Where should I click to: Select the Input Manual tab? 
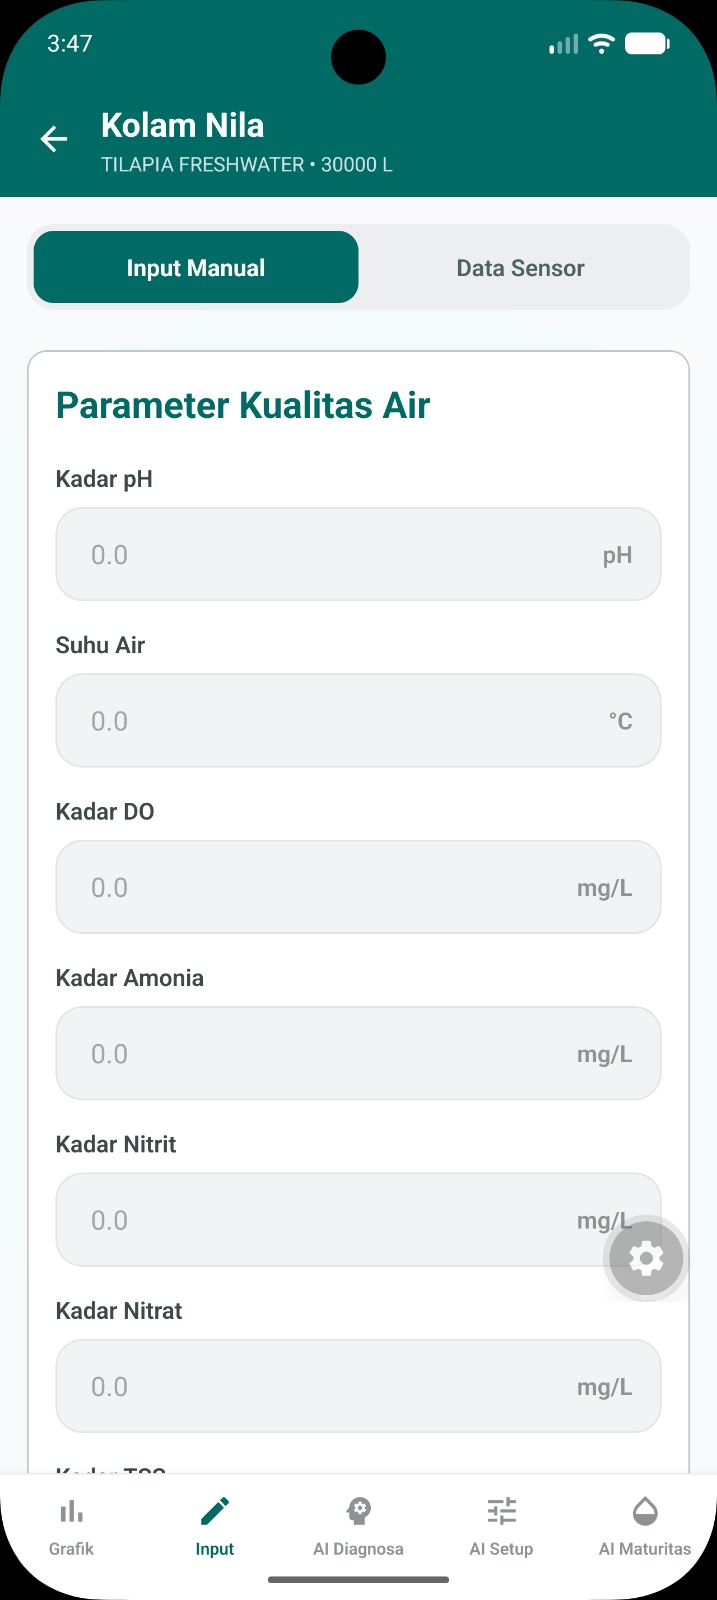(x=196, y=267)
